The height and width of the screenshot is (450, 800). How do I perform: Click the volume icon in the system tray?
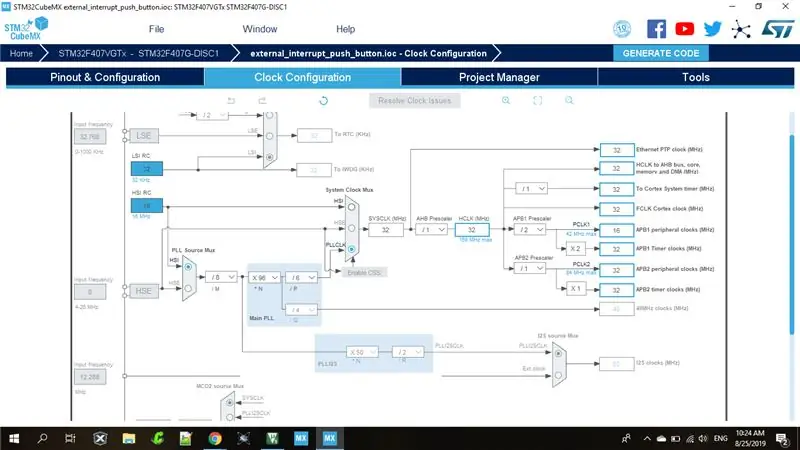(x=703, y=438)
